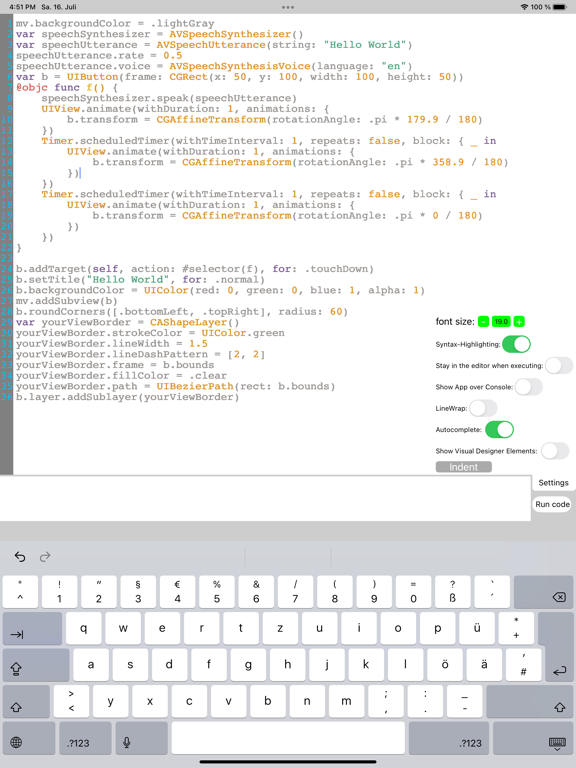
Task: Tap the battery indicator in status bar
Action: (x=560, y=7)
